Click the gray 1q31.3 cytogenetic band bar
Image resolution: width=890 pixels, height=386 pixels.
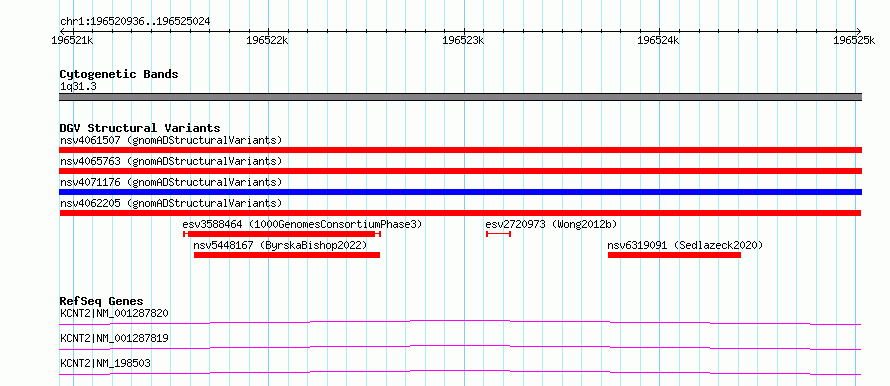click(x=460, y=97)
